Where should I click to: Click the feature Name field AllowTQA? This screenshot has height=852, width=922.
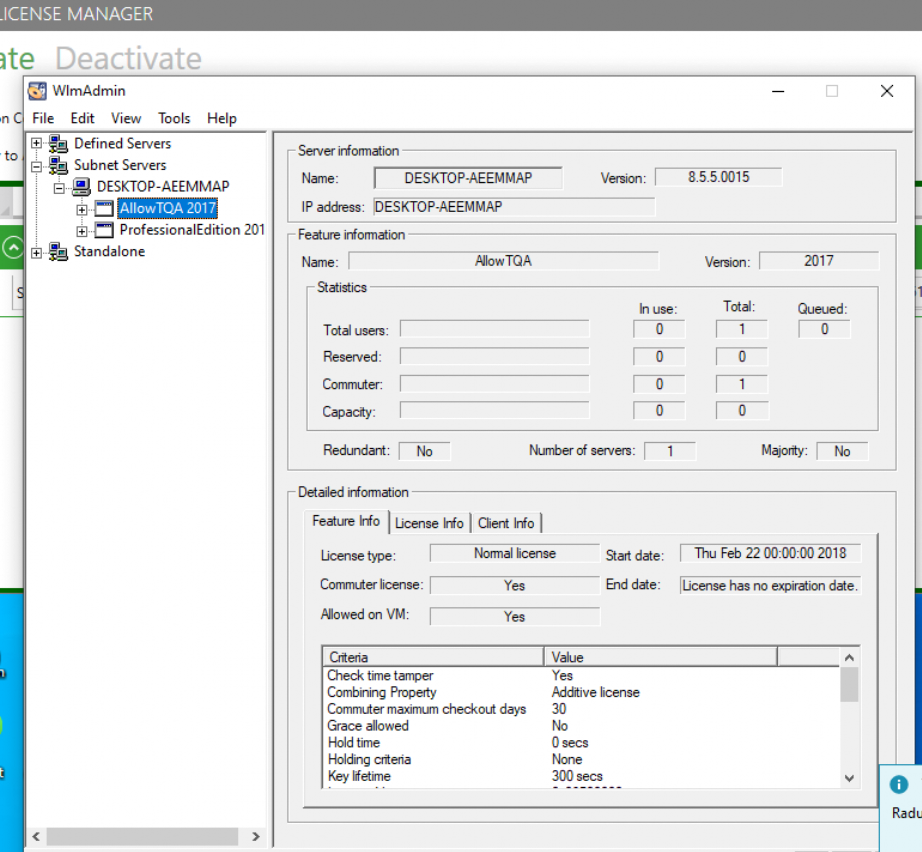pos(503,261)
